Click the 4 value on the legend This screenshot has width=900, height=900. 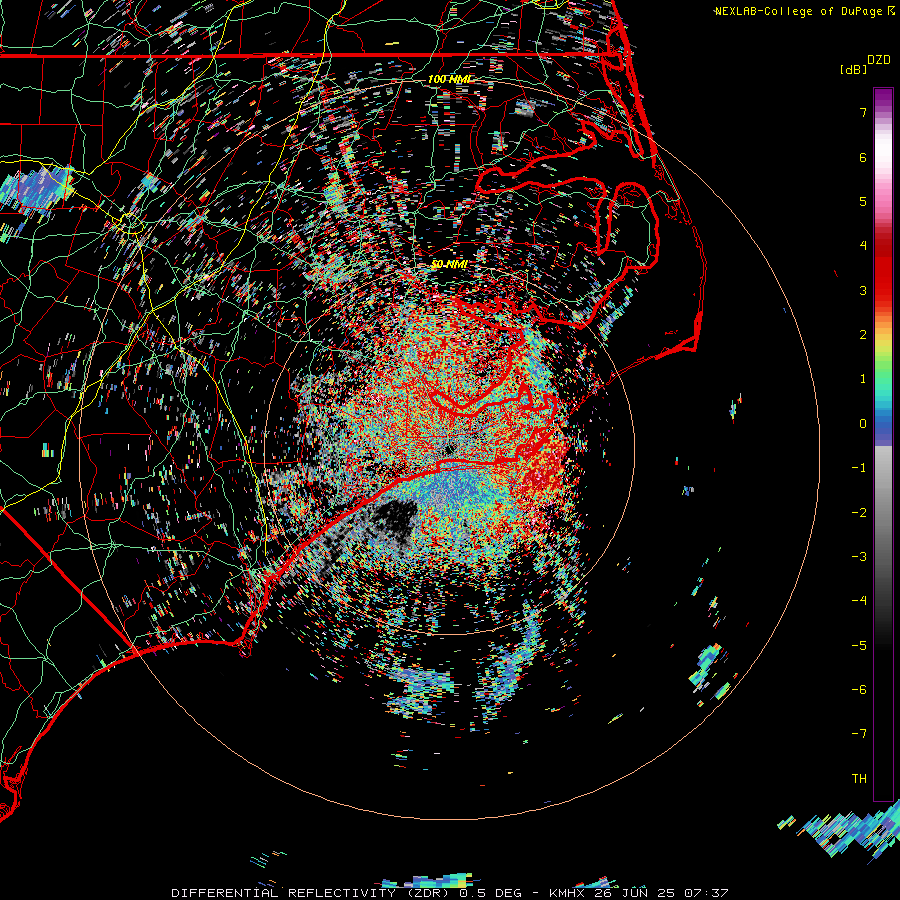click(x=863, y=246)
